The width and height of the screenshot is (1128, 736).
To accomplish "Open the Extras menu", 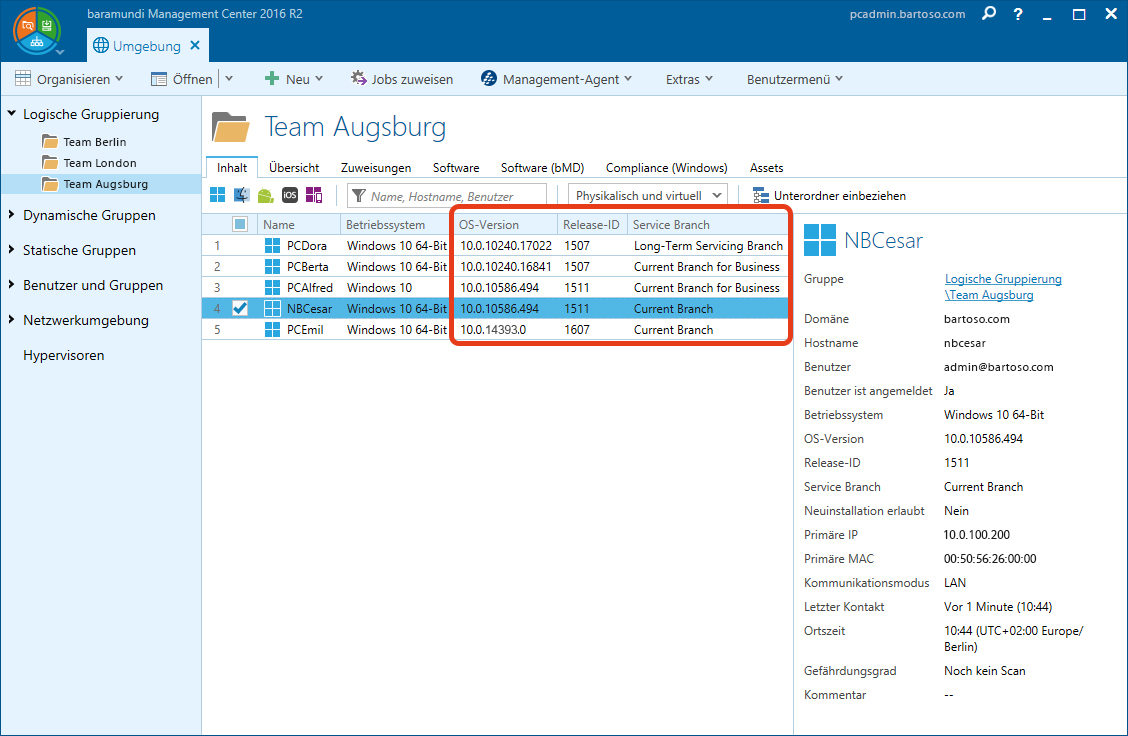I will click(x=688, y=79).
